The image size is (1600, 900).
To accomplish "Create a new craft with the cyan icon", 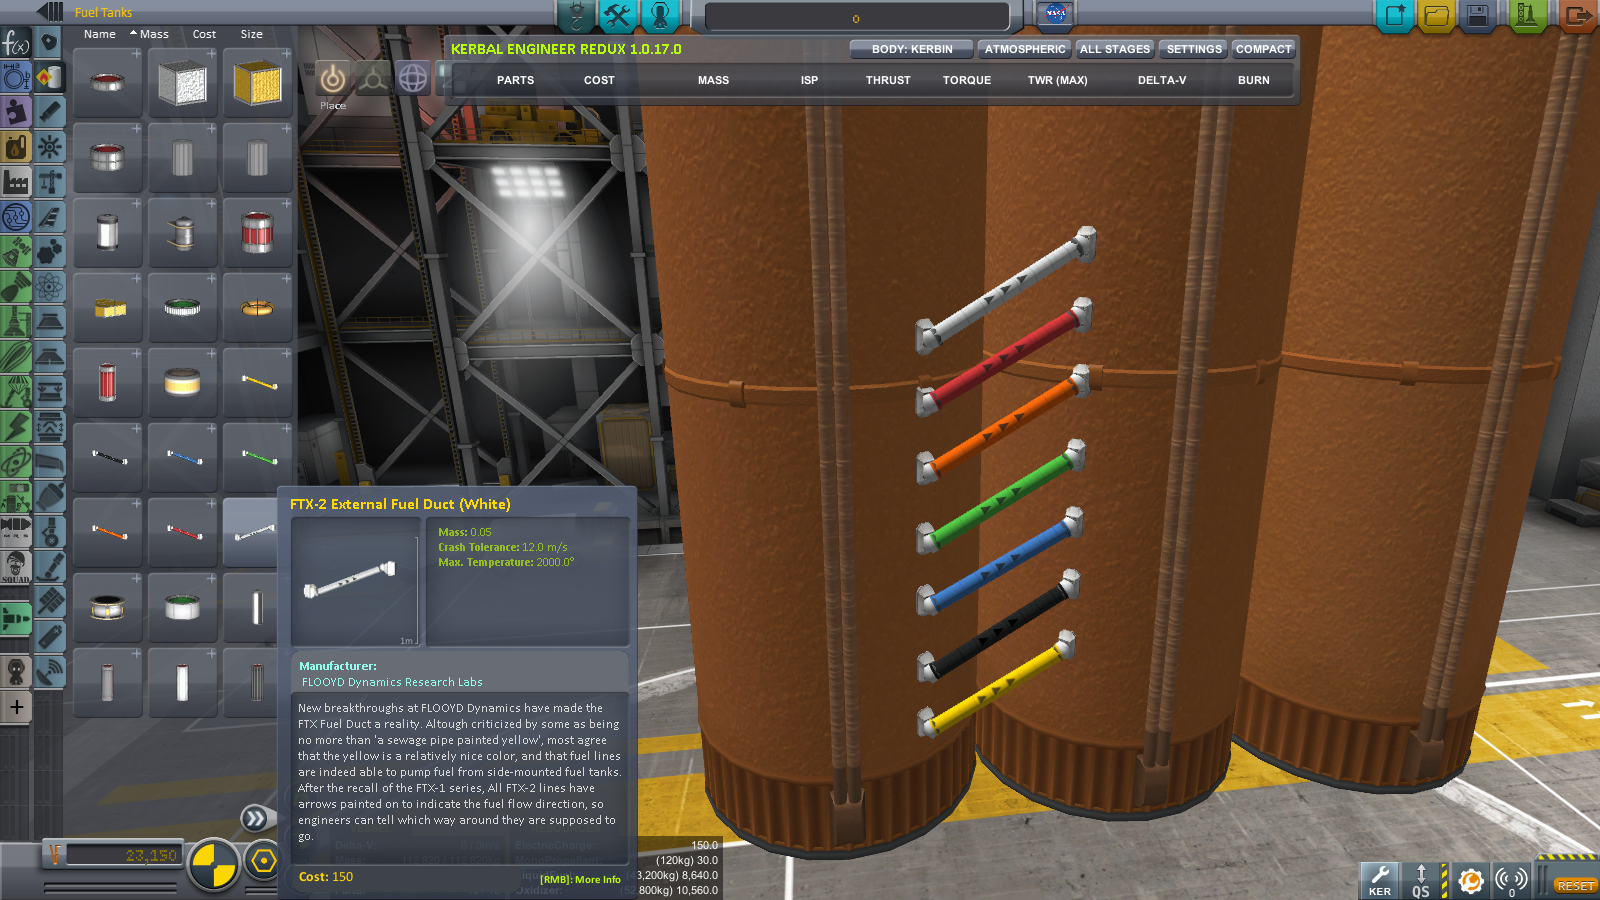I will pos(1395,16).
